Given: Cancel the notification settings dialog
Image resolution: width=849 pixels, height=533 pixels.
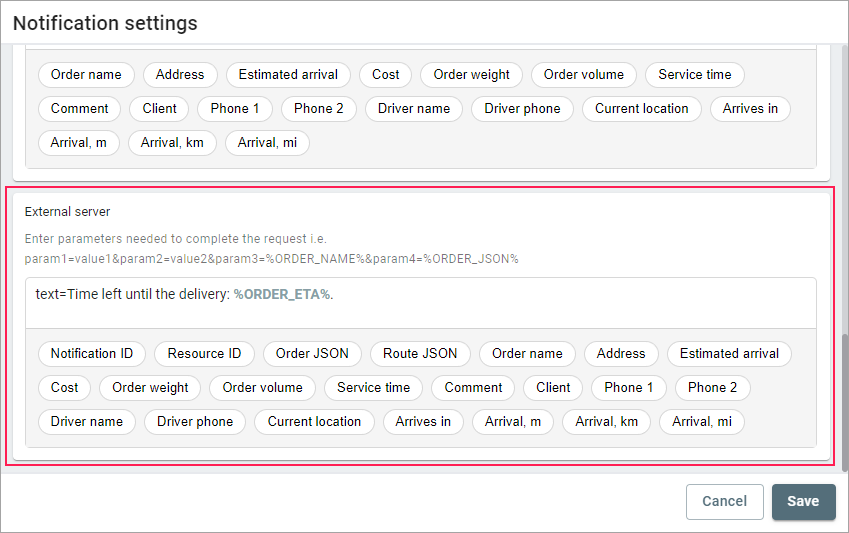Looking at the screenshot, I should [x=724, y=502].
